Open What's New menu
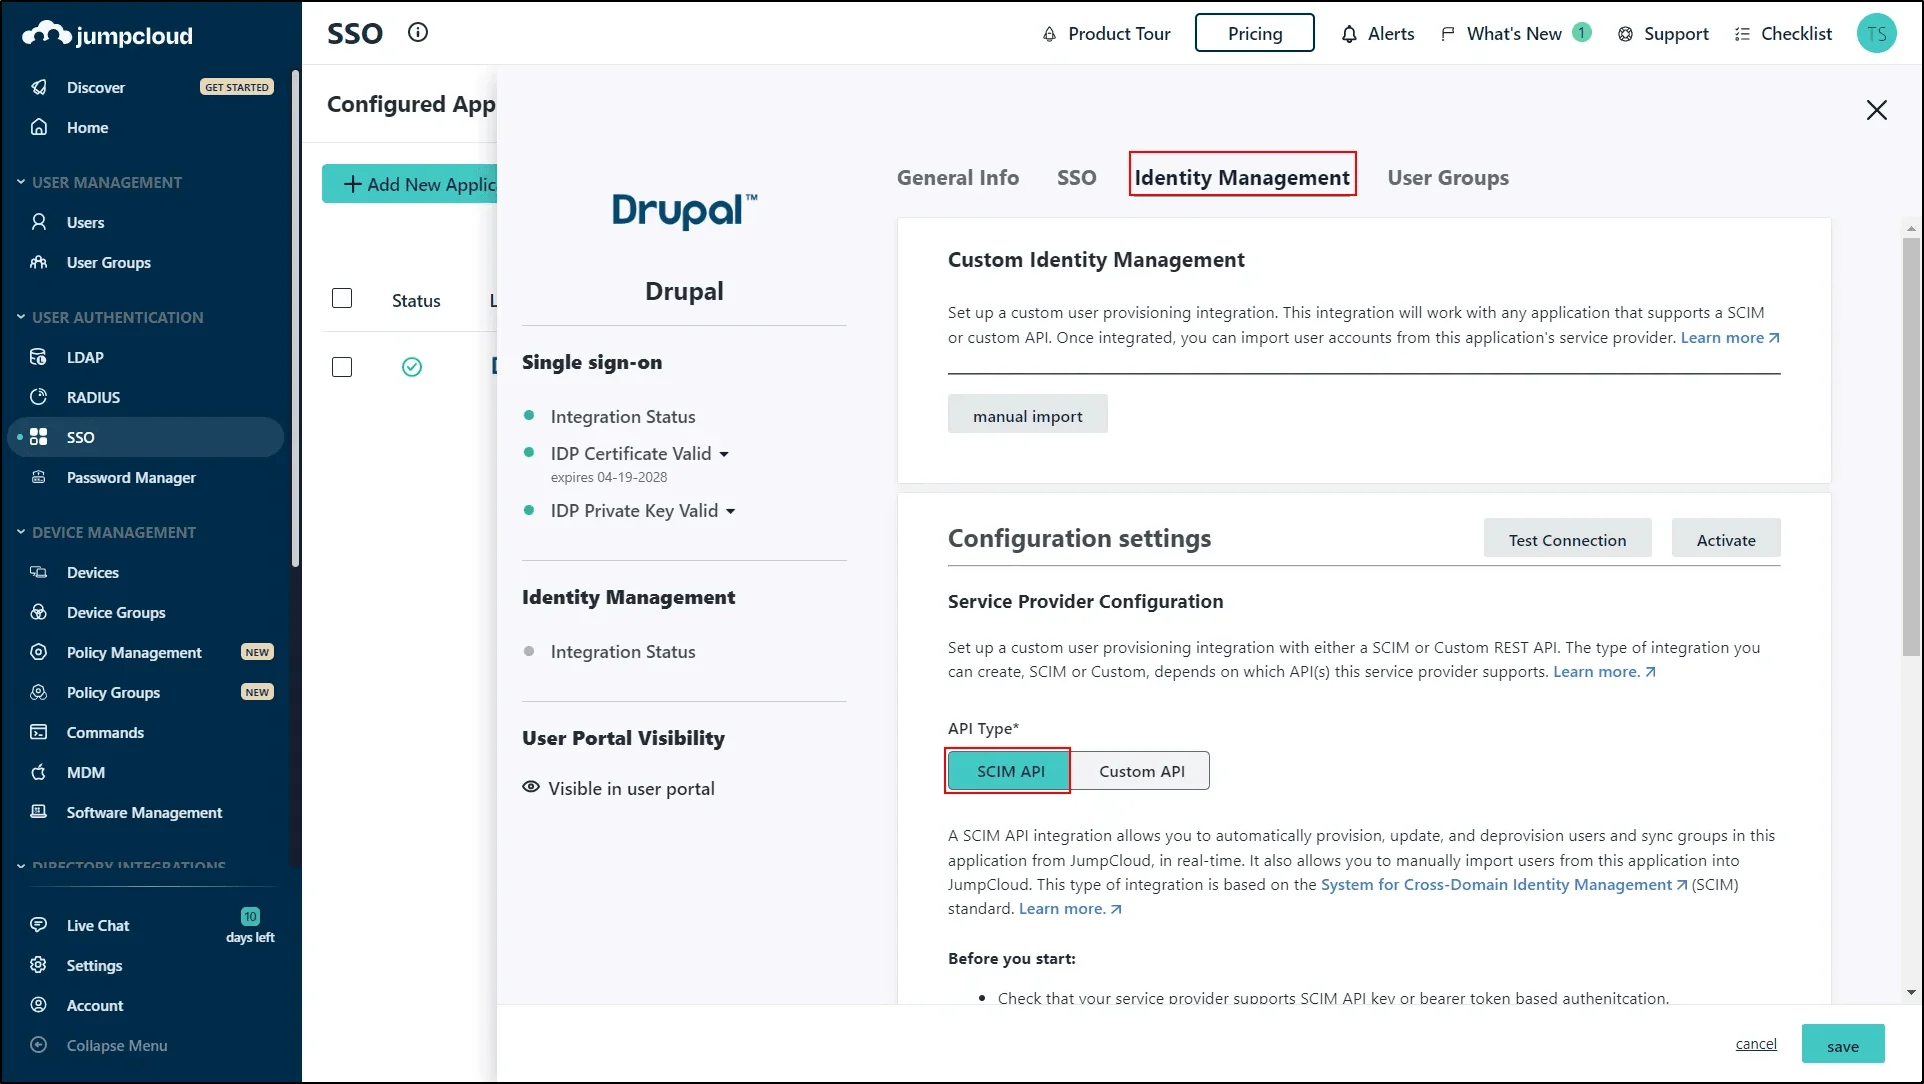 [x=1514, y=34]
